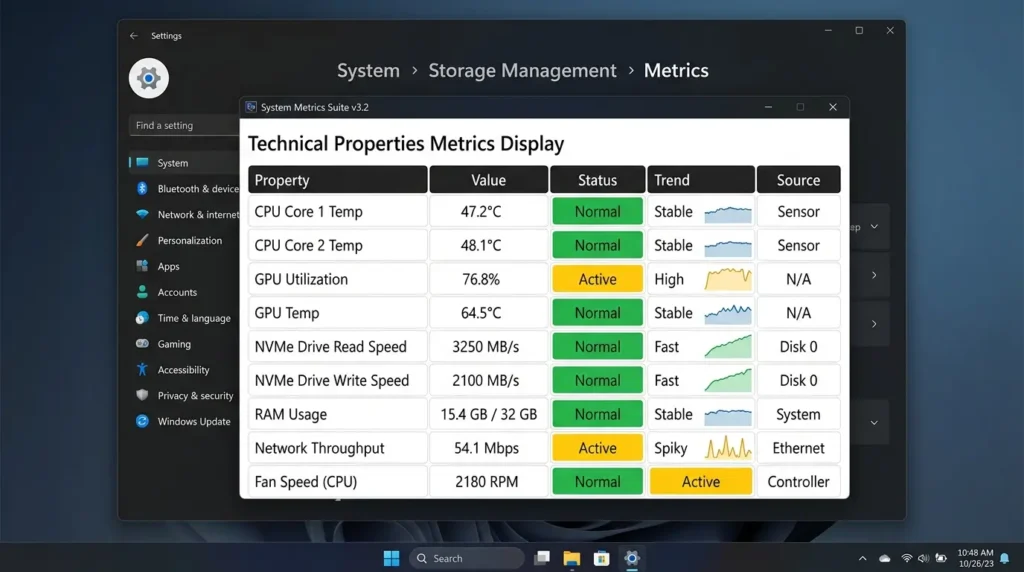
Task: Select the 3250 MB/s value cell
Action: click(488, 347)
